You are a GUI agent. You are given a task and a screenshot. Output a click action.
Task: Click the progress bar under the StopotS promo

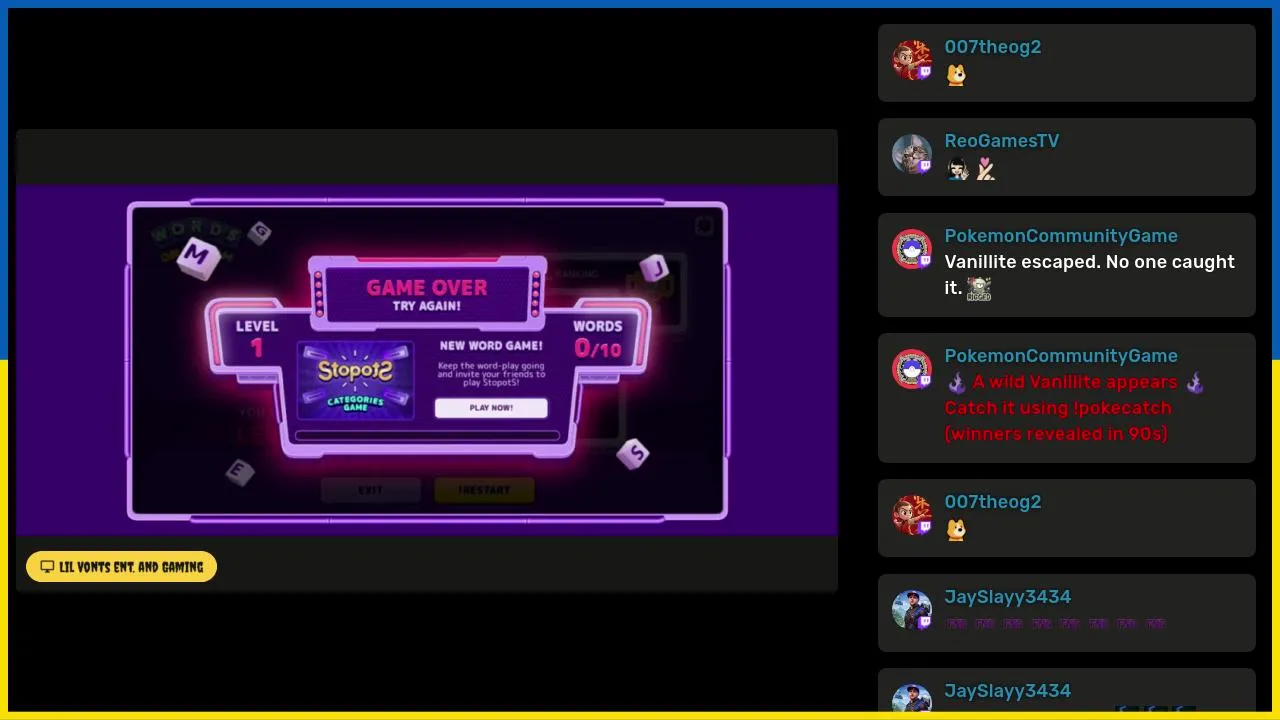(x=427, y=435)
